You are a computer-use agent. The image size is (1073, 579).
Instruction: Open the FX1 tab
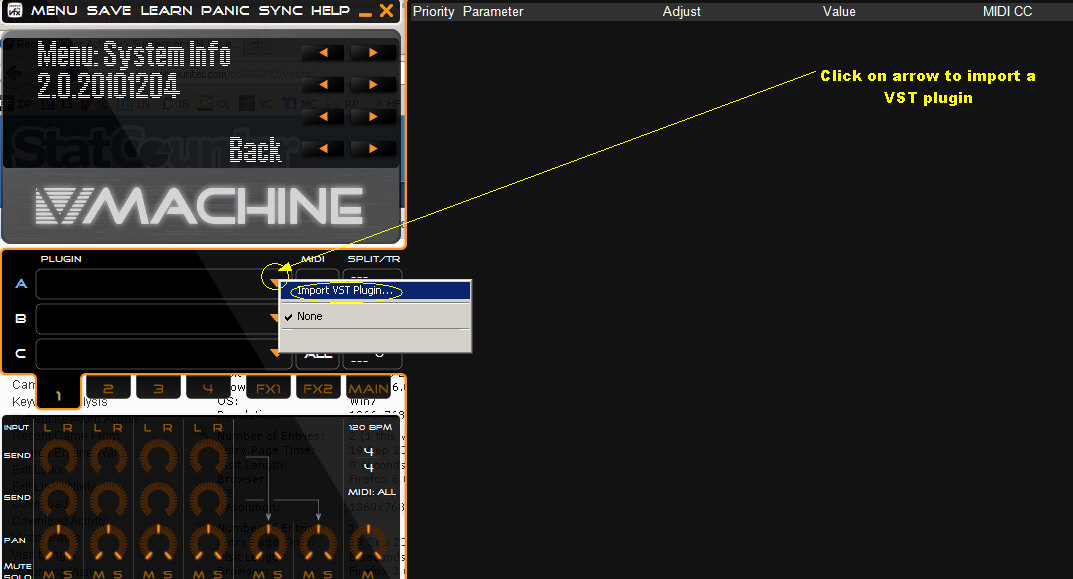(268, 388)
